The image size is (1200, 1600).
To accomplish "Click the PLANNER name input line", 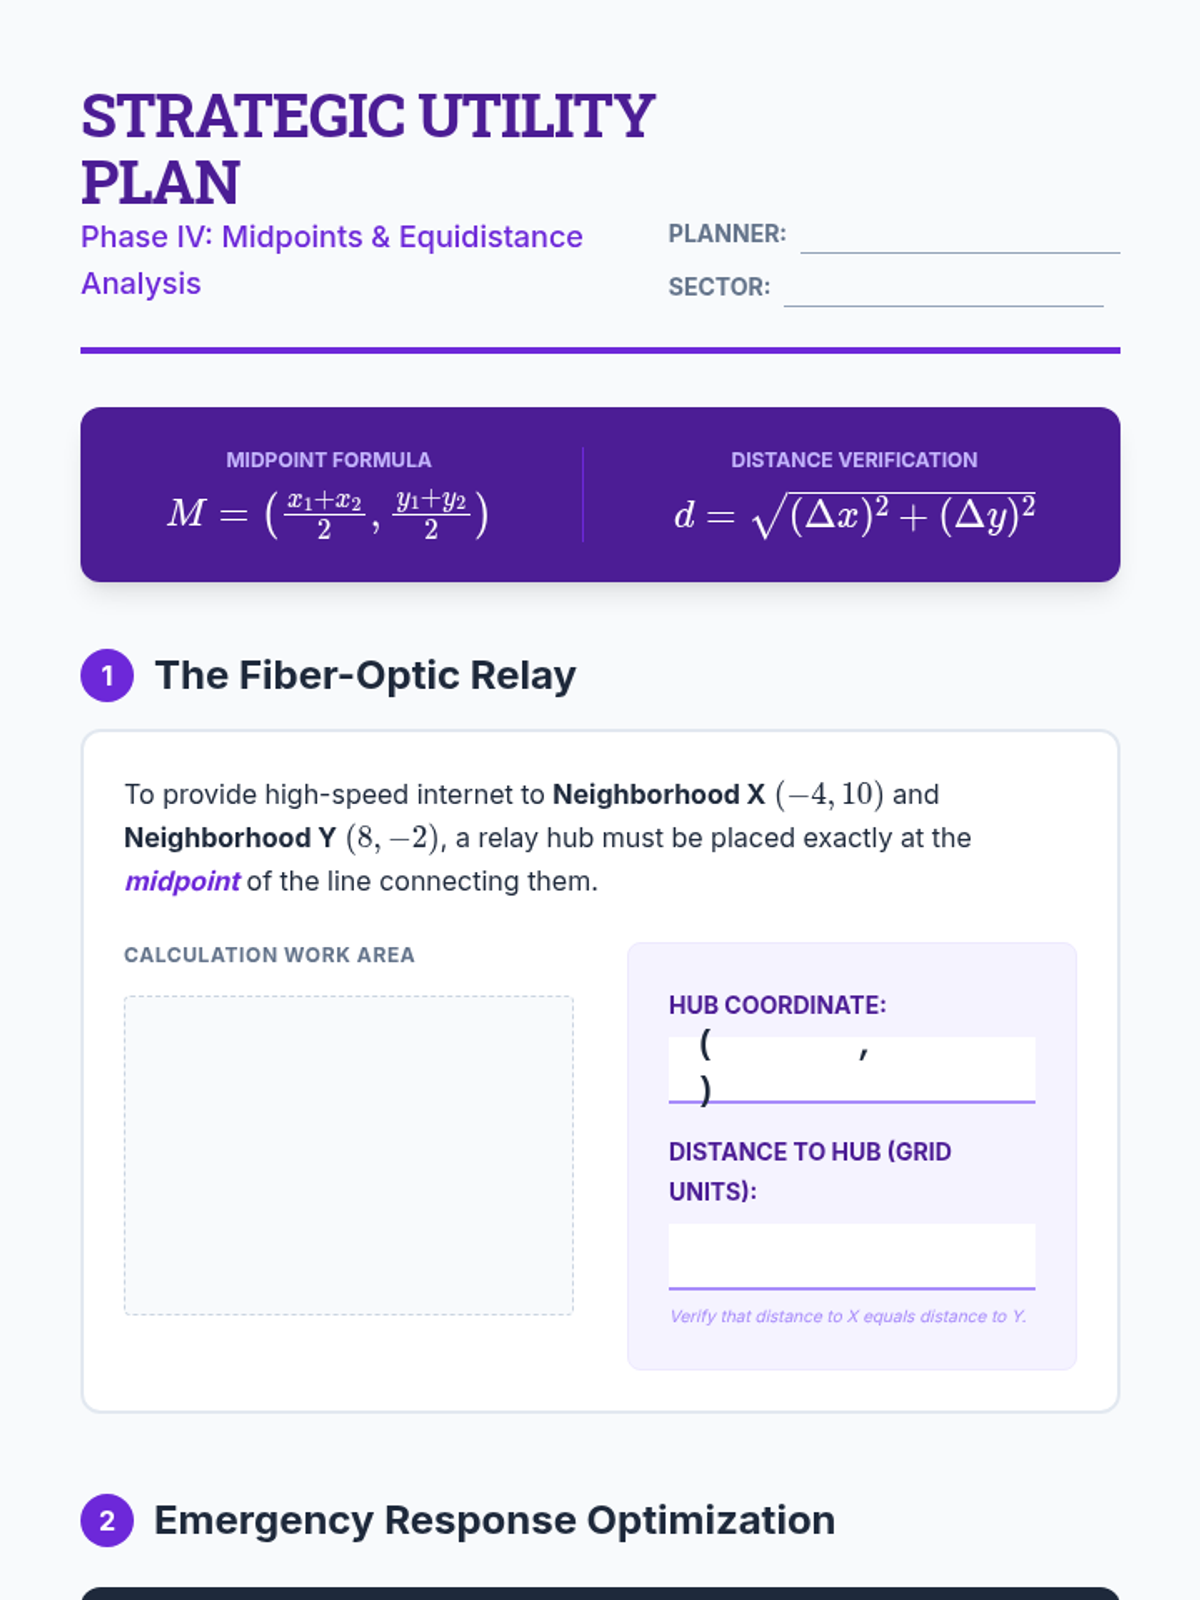I will [960, 235].
